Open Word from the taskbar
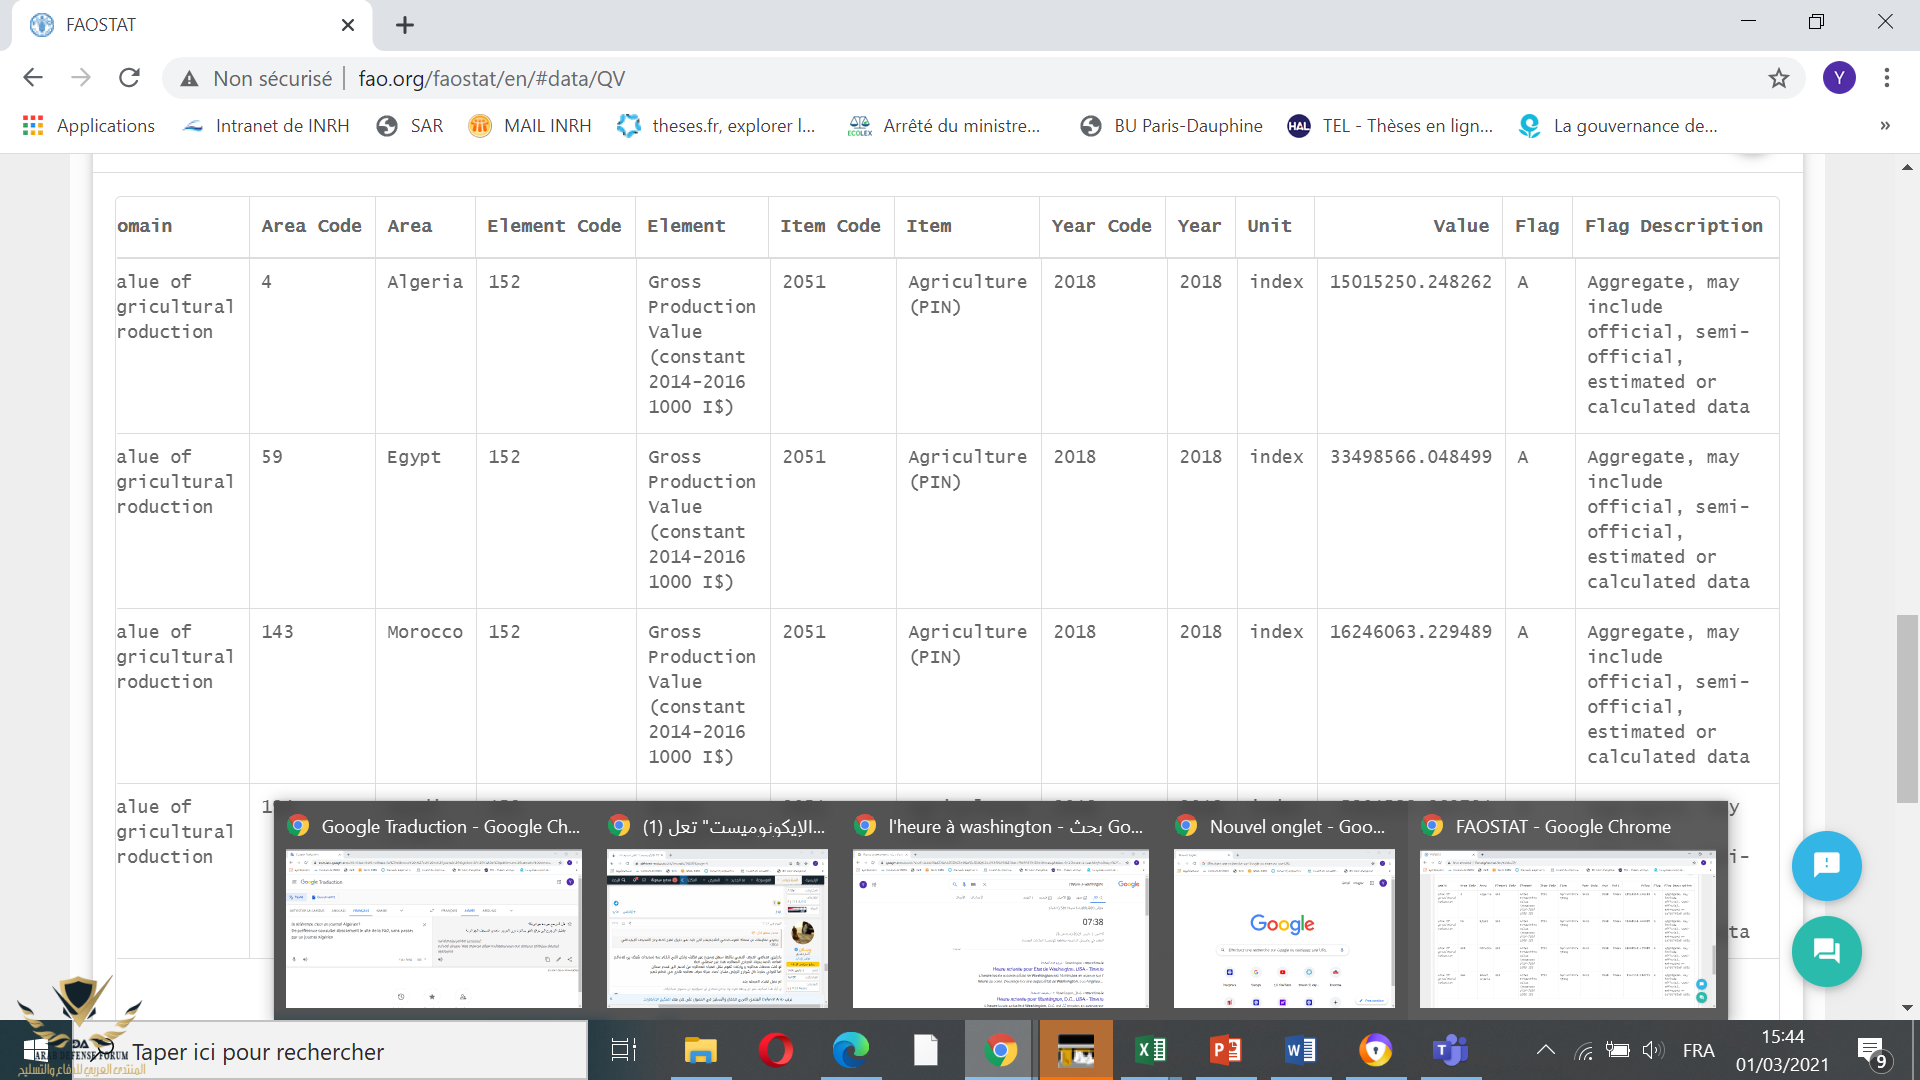Image resolution: width=1920 pixels, height=1080 pixels. pyautogui.click(x=1300, y=1050)
